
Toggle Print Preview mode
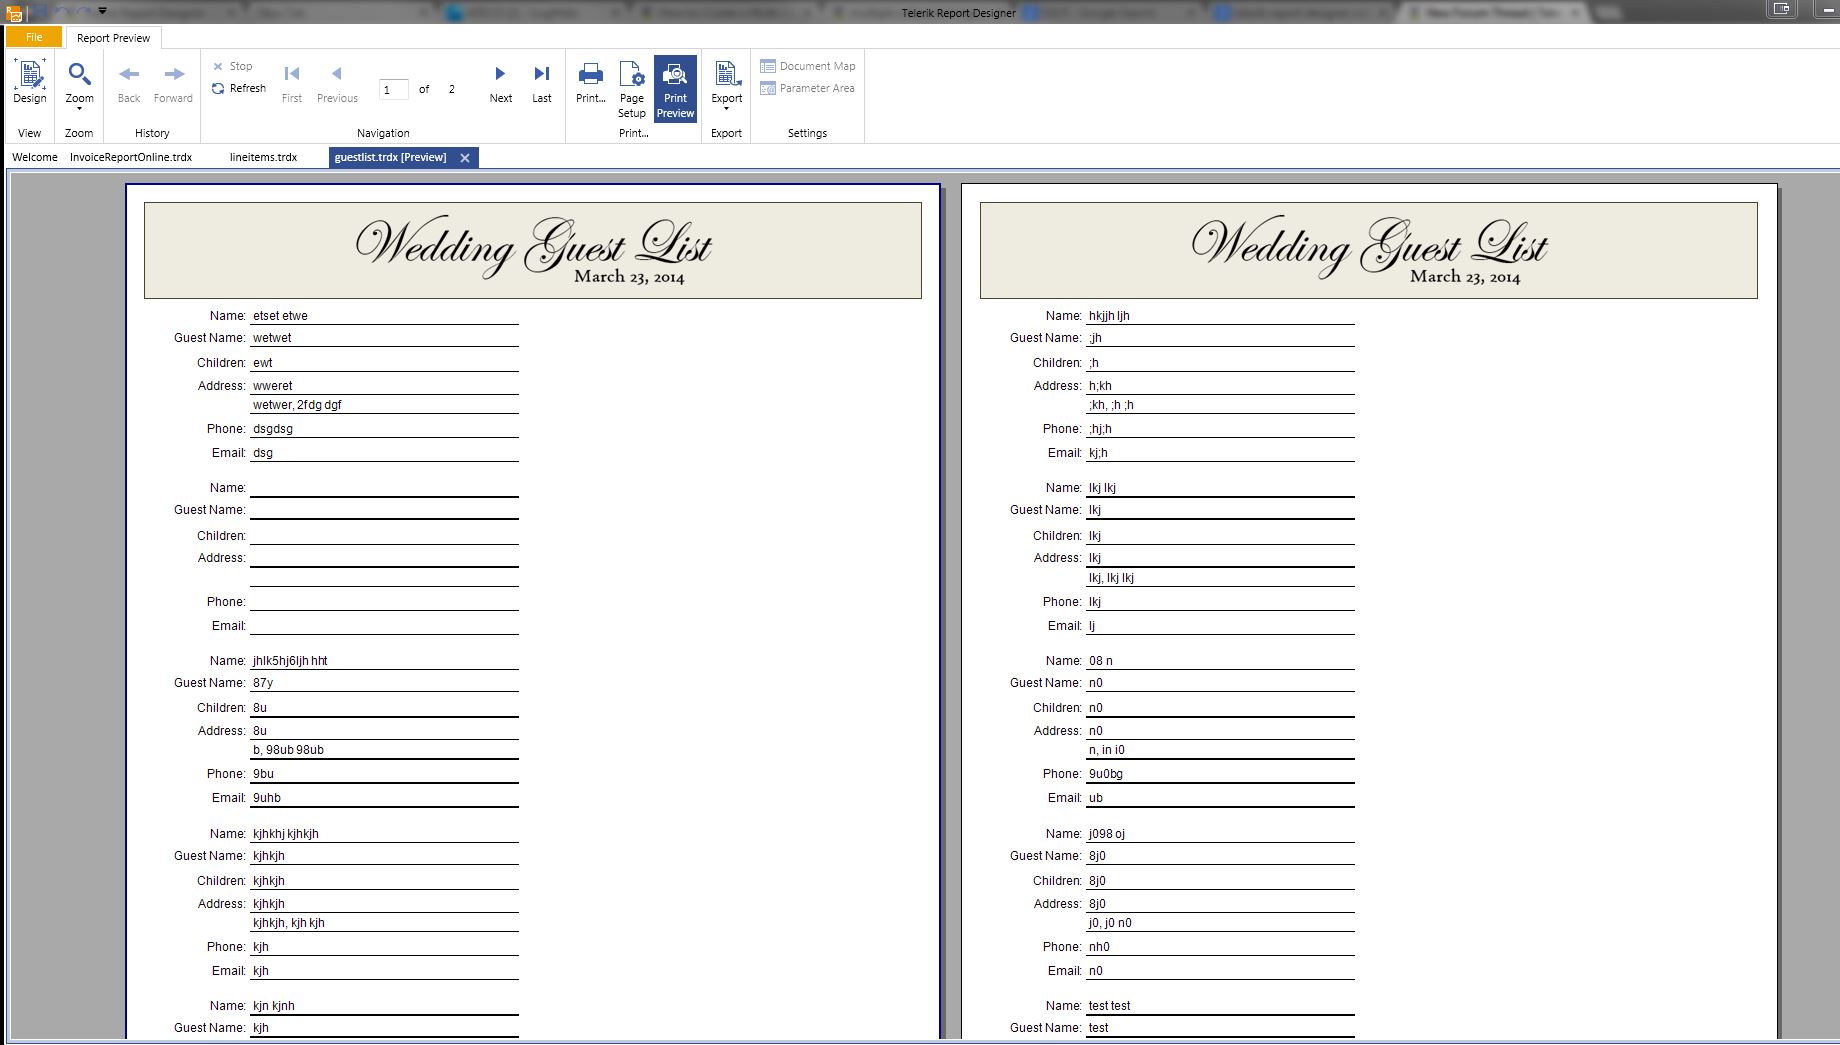coord(675,89)
